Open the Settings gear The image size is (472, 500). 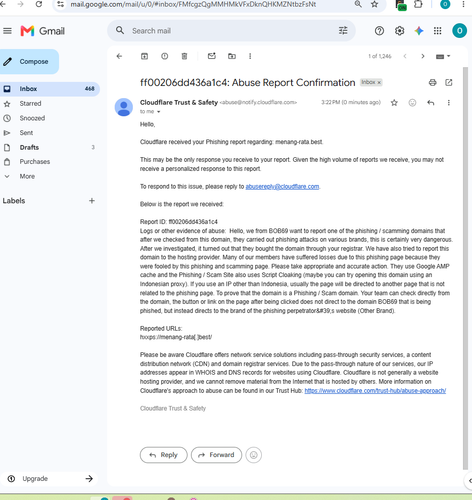[x=399, y=31]
